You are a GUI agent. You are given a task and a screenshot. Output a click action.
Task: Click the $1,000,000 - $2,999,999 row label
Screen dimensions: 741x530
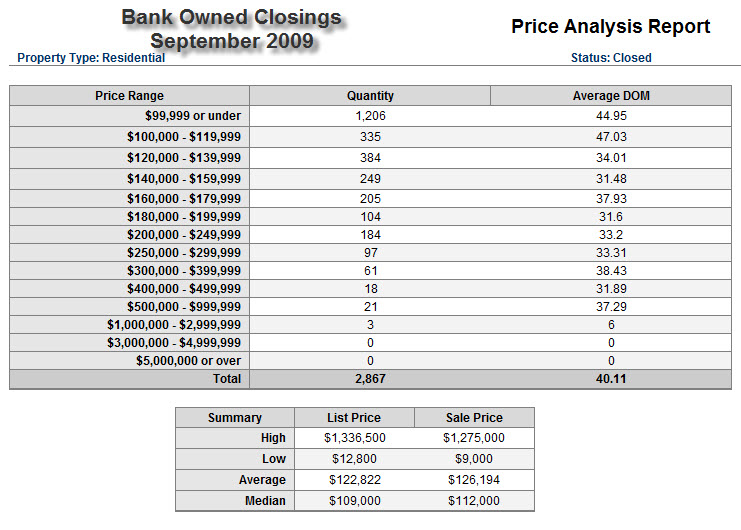174,324
